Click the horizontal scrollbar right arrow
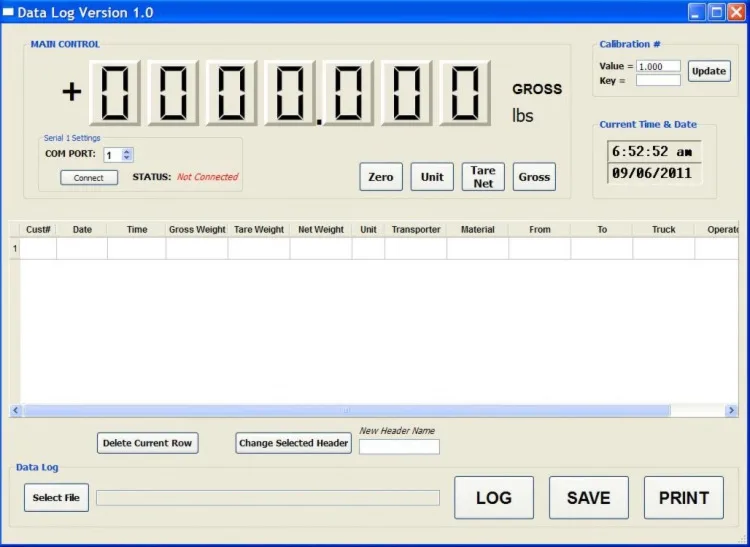Image resolution: width=750 pixels, height=547 pixels. (731, 410)
